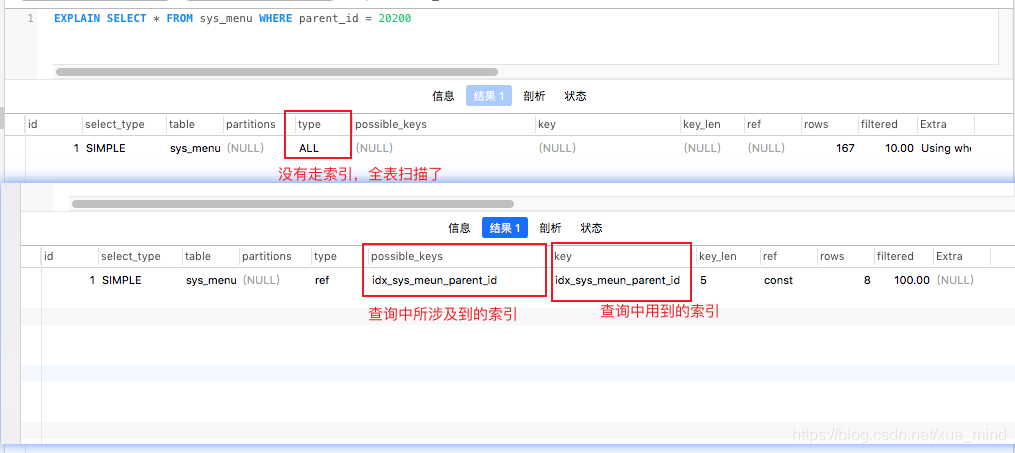Click 'Extra' column header in upper table
The height and width of the screenshot is (453, 1015).
pos(933,124)
